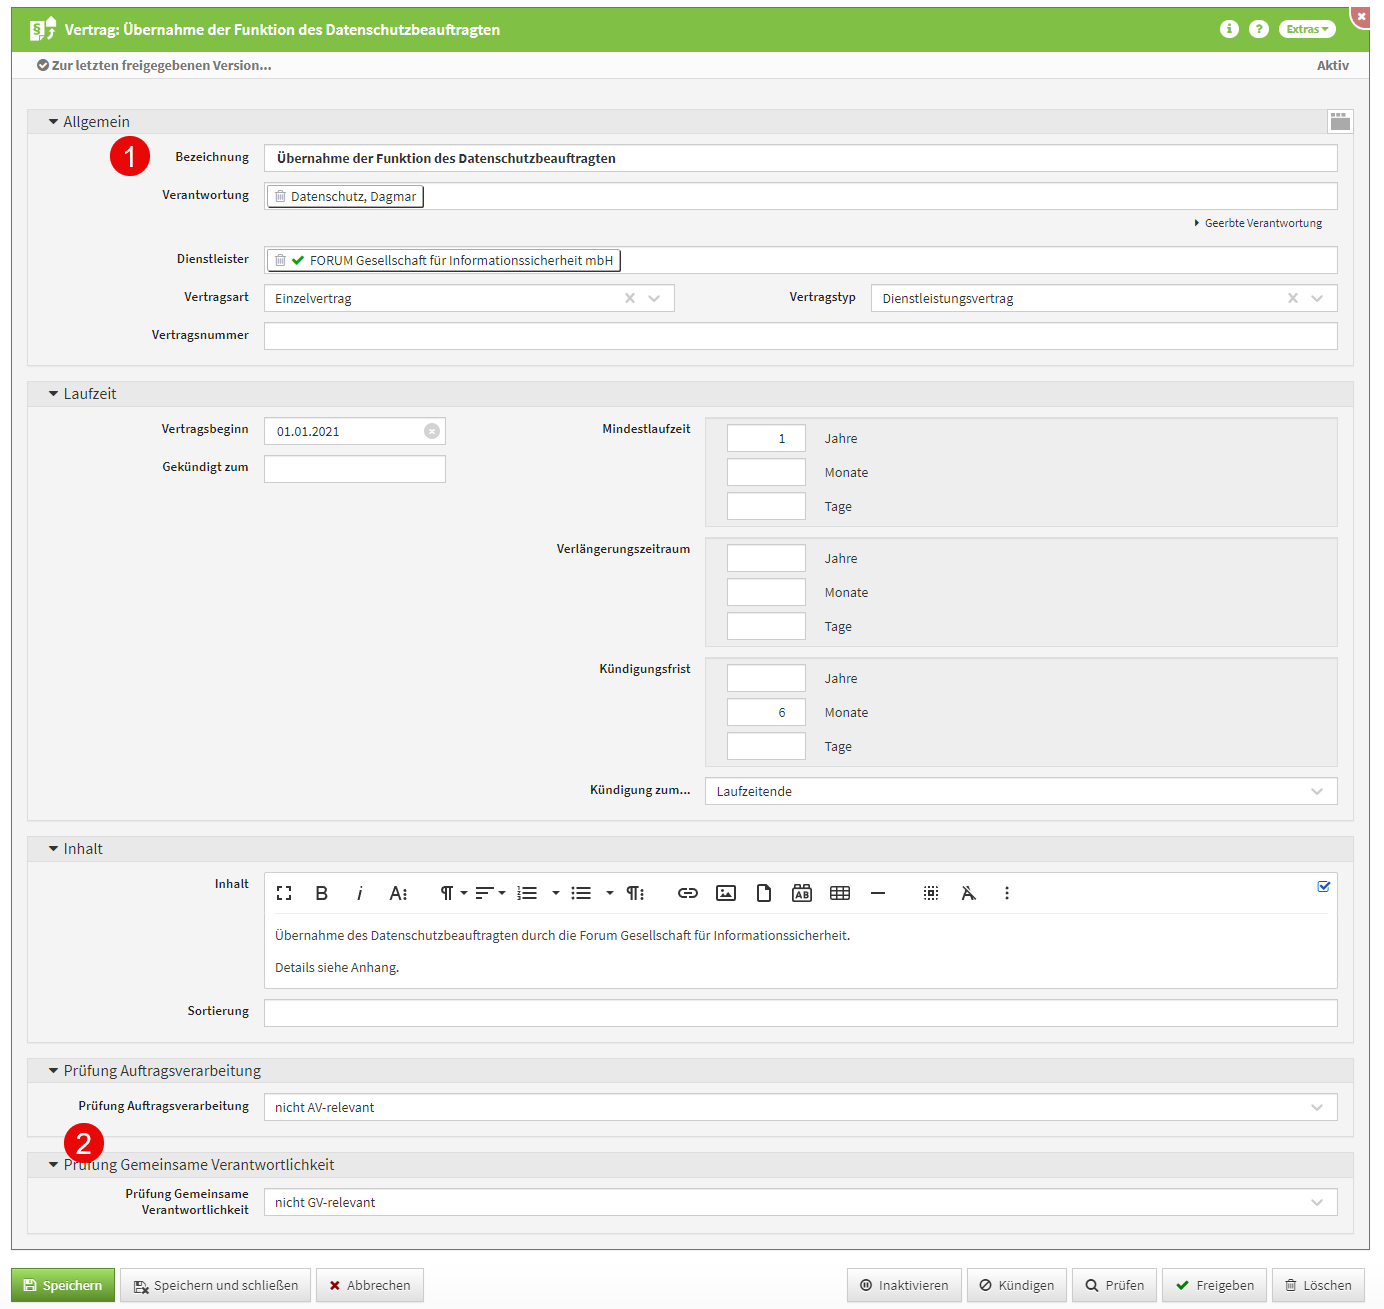Remove Datenschutz, Dagmar using the trash icon
This screenshot has width=1384, height=1309.
point(281,197)
